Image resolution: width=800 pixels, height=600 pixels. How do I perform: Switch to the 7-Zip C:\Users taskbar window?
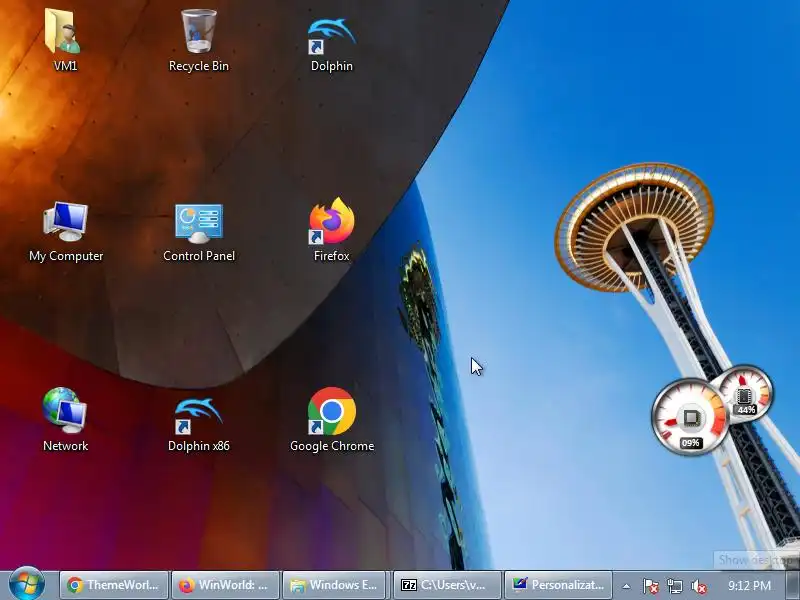(447, 585)
